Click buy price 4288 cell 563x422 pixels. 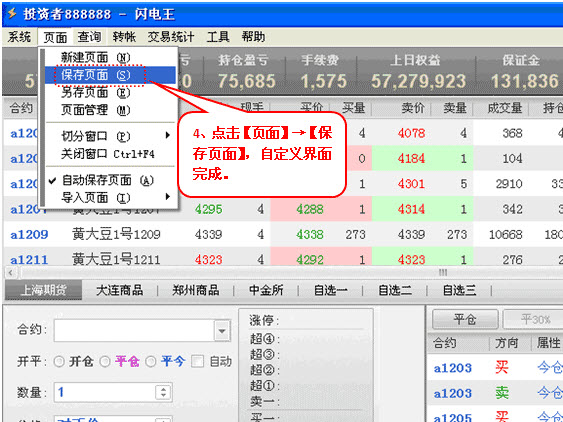click(x=310, y=209)
